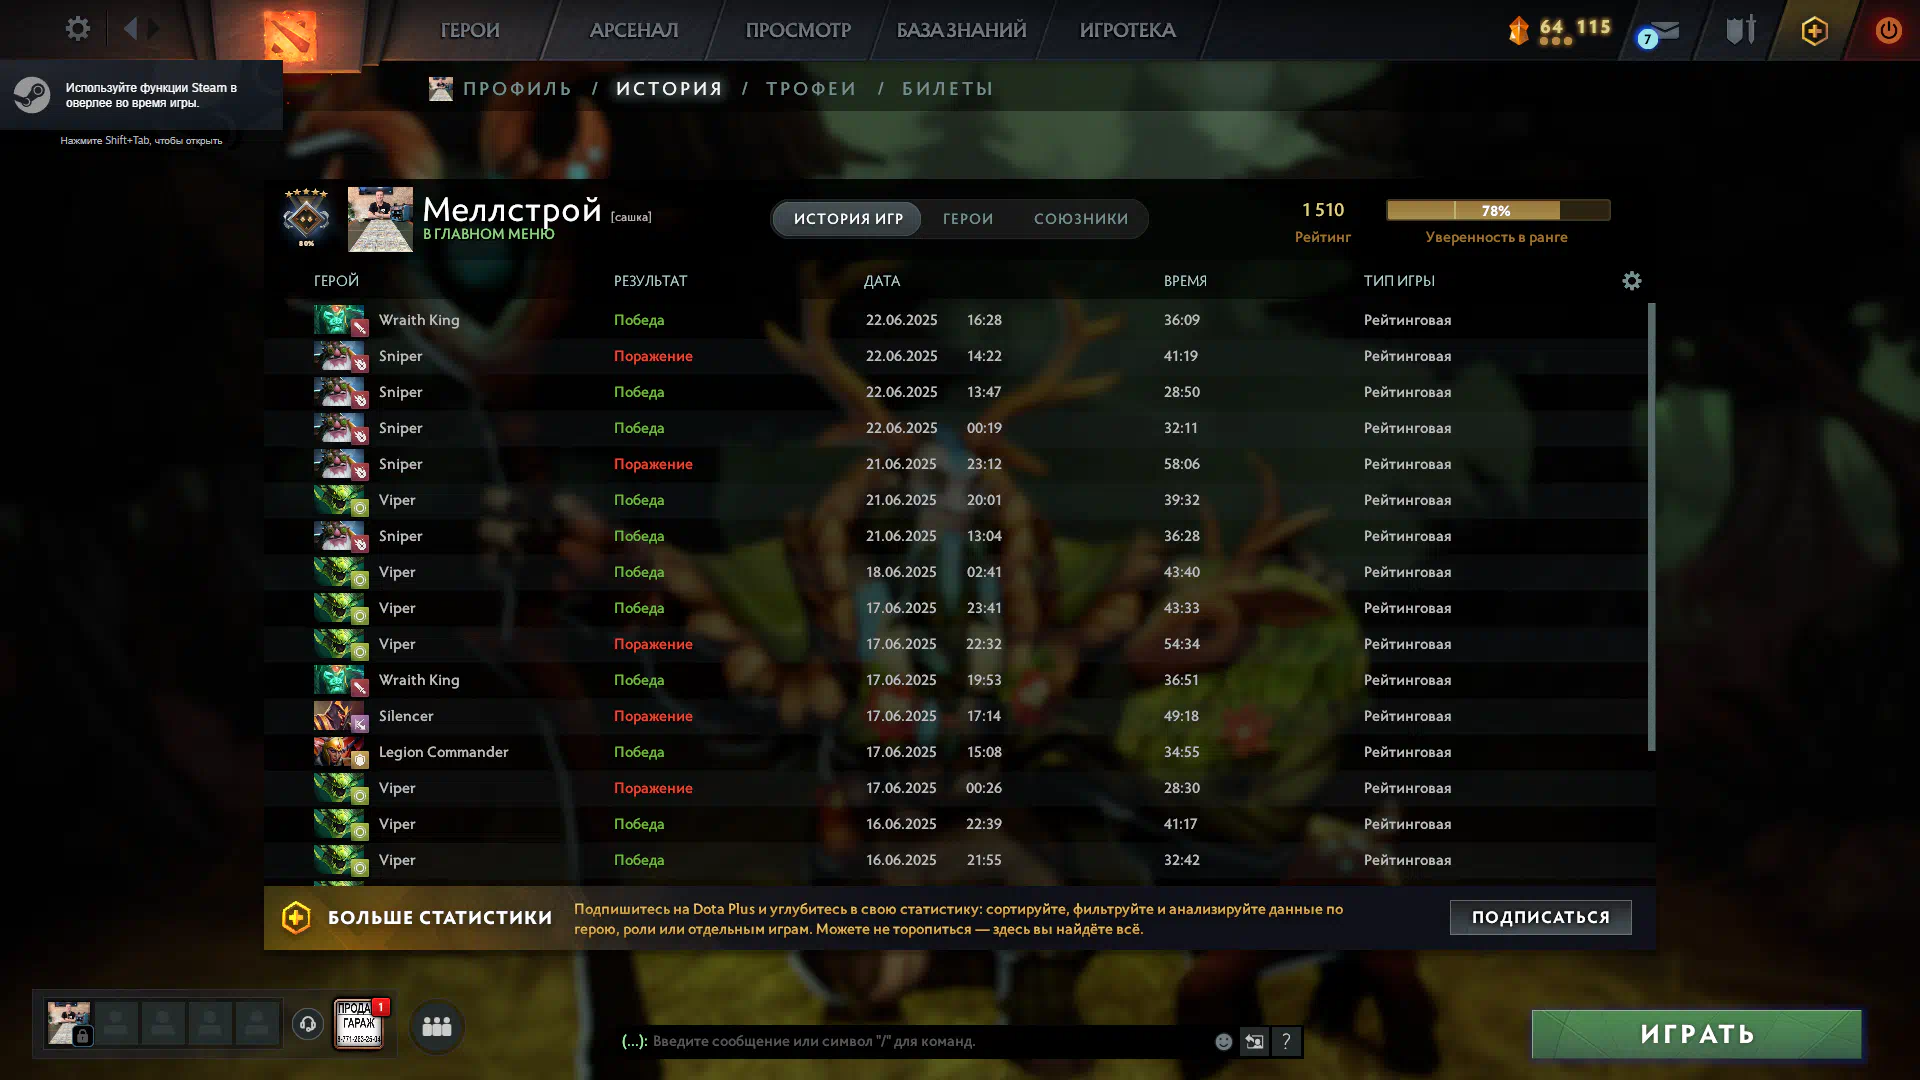Screen dimensions: 1920x1080
Task: Open the ПРОСМОТР top menu
Action: tap(798, 30)
